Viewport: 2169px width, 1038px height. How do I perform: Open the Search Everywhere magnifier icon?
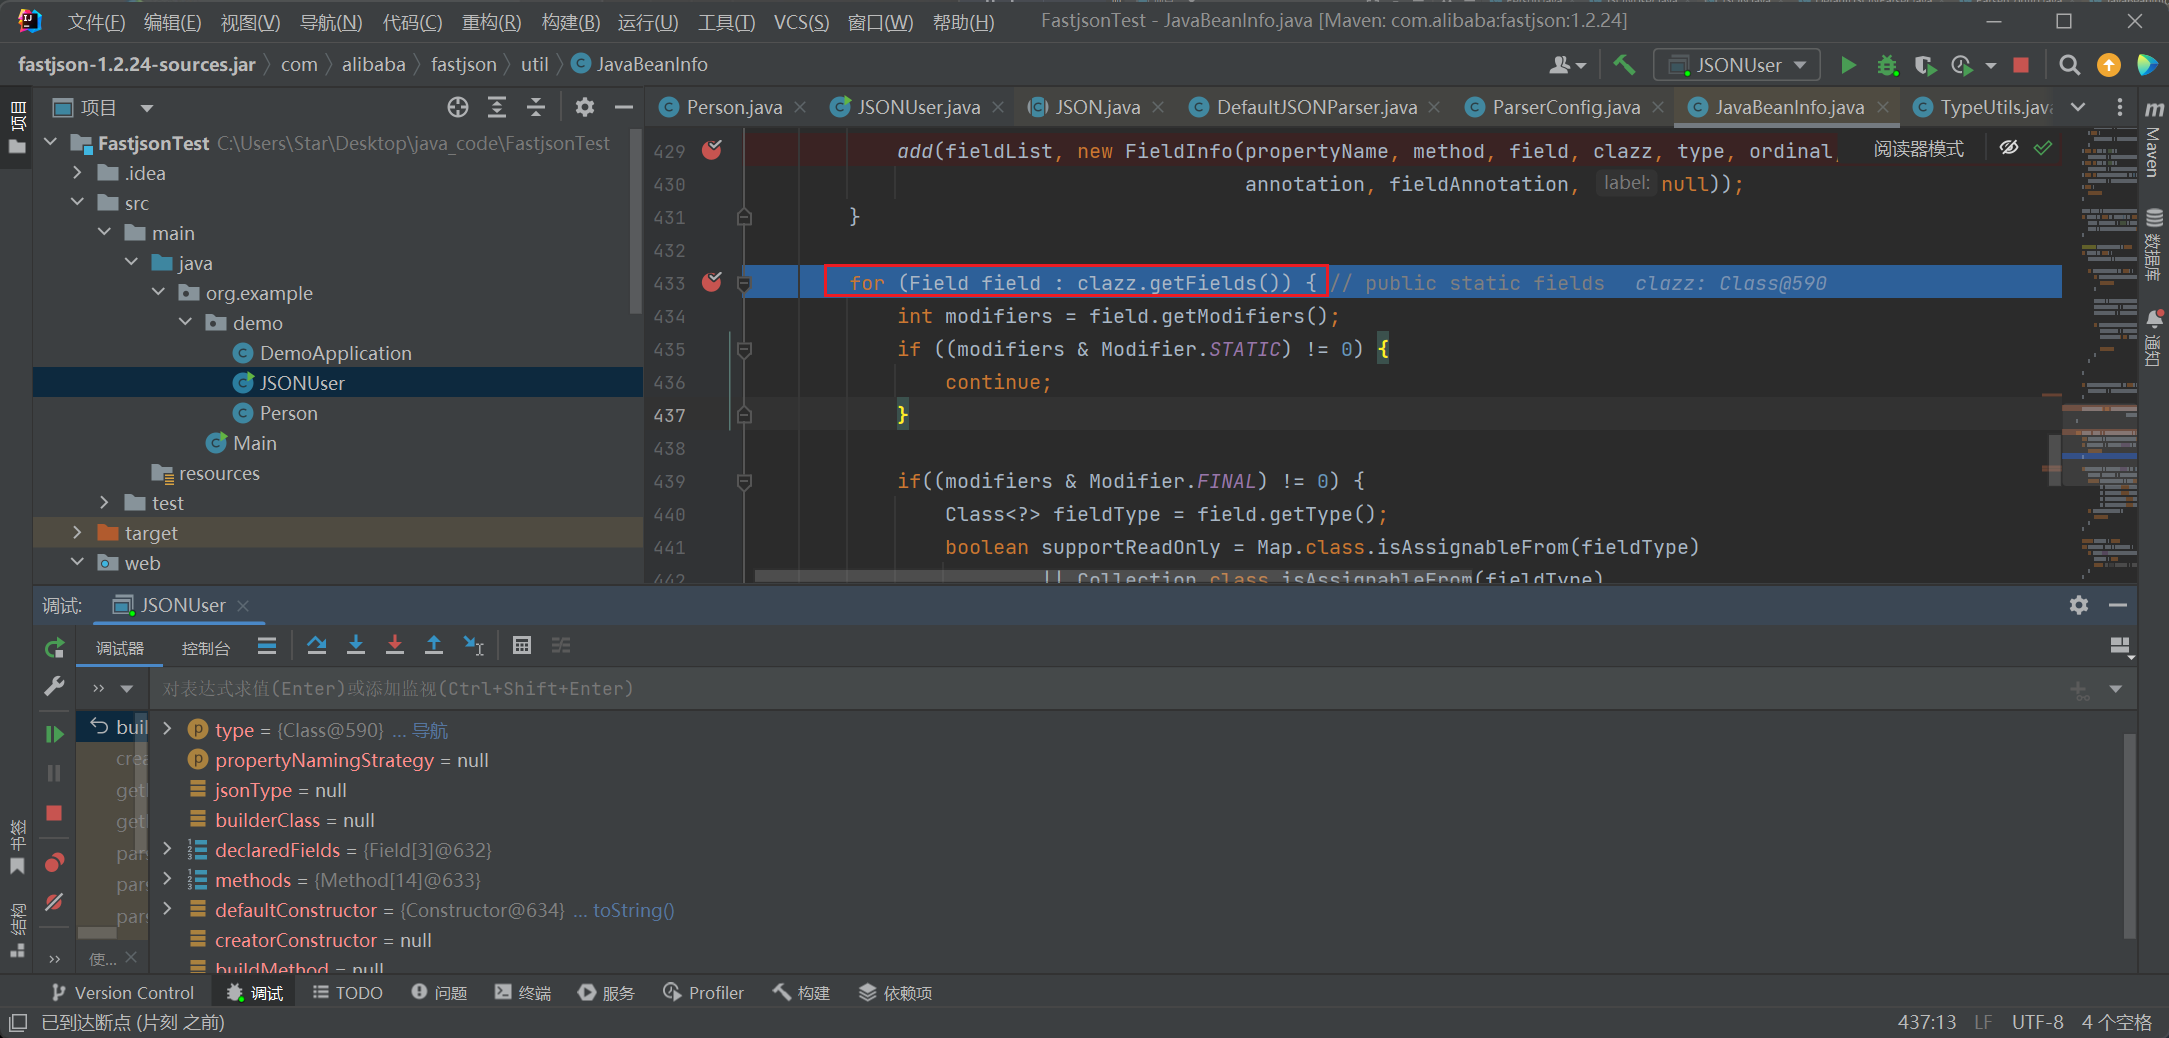pos(2069,65)
